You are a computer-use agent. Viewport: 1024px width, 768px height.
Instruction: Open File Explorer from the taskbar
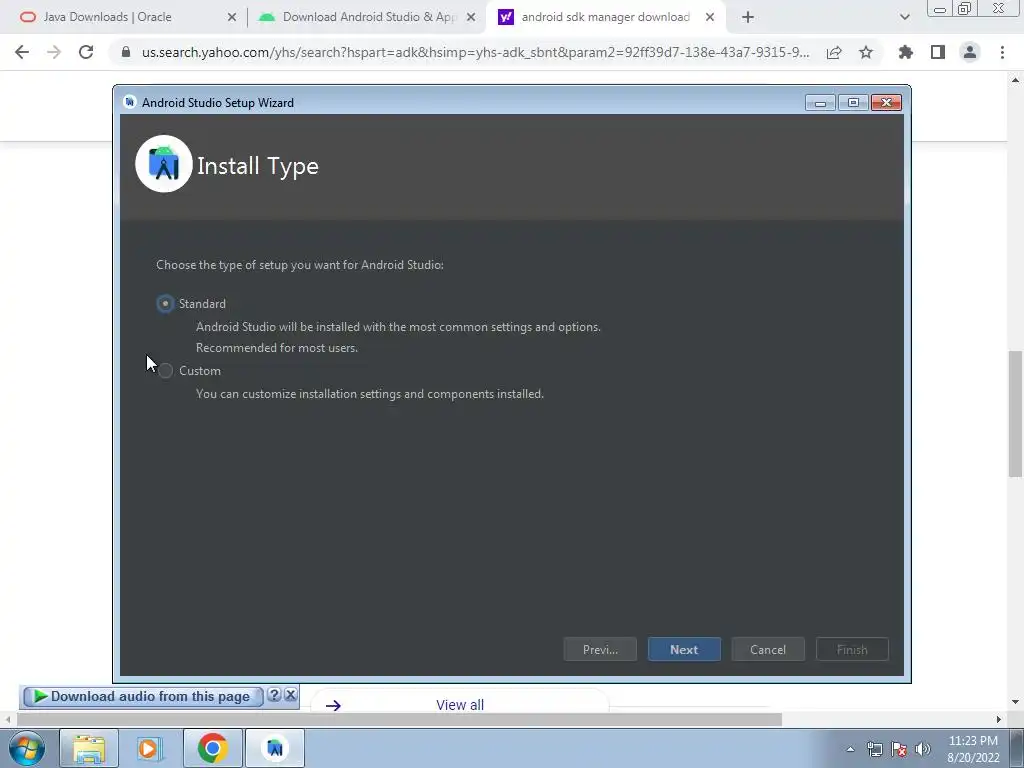click(x=89, y=748)
